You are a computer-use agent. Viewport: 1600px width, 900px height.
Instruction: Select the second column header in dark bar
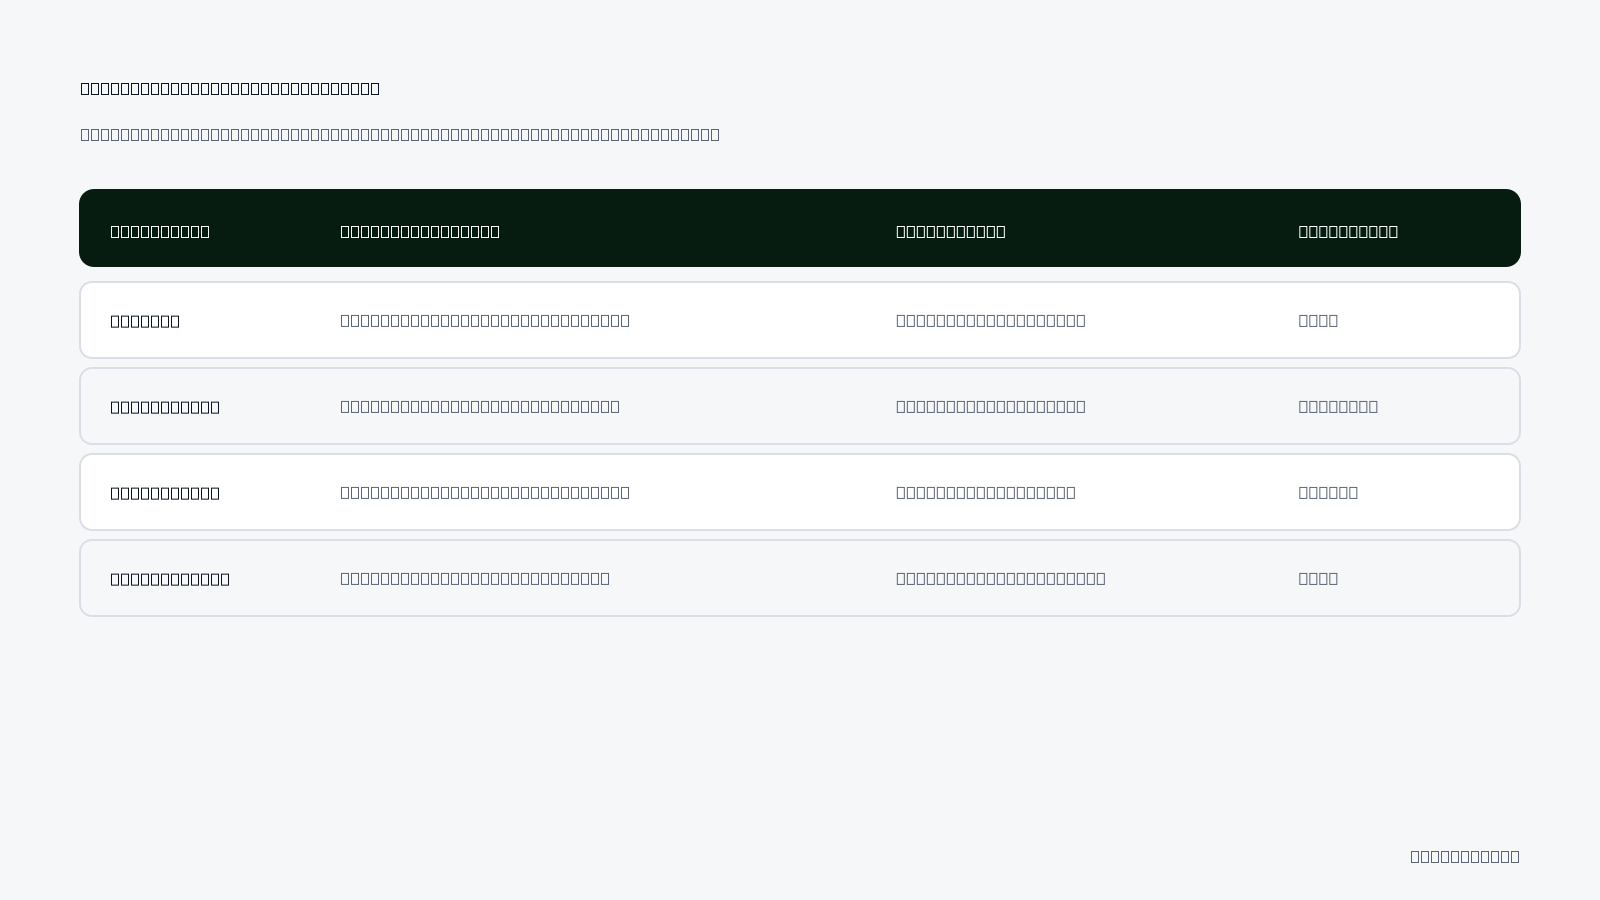[x=420, y=231]
